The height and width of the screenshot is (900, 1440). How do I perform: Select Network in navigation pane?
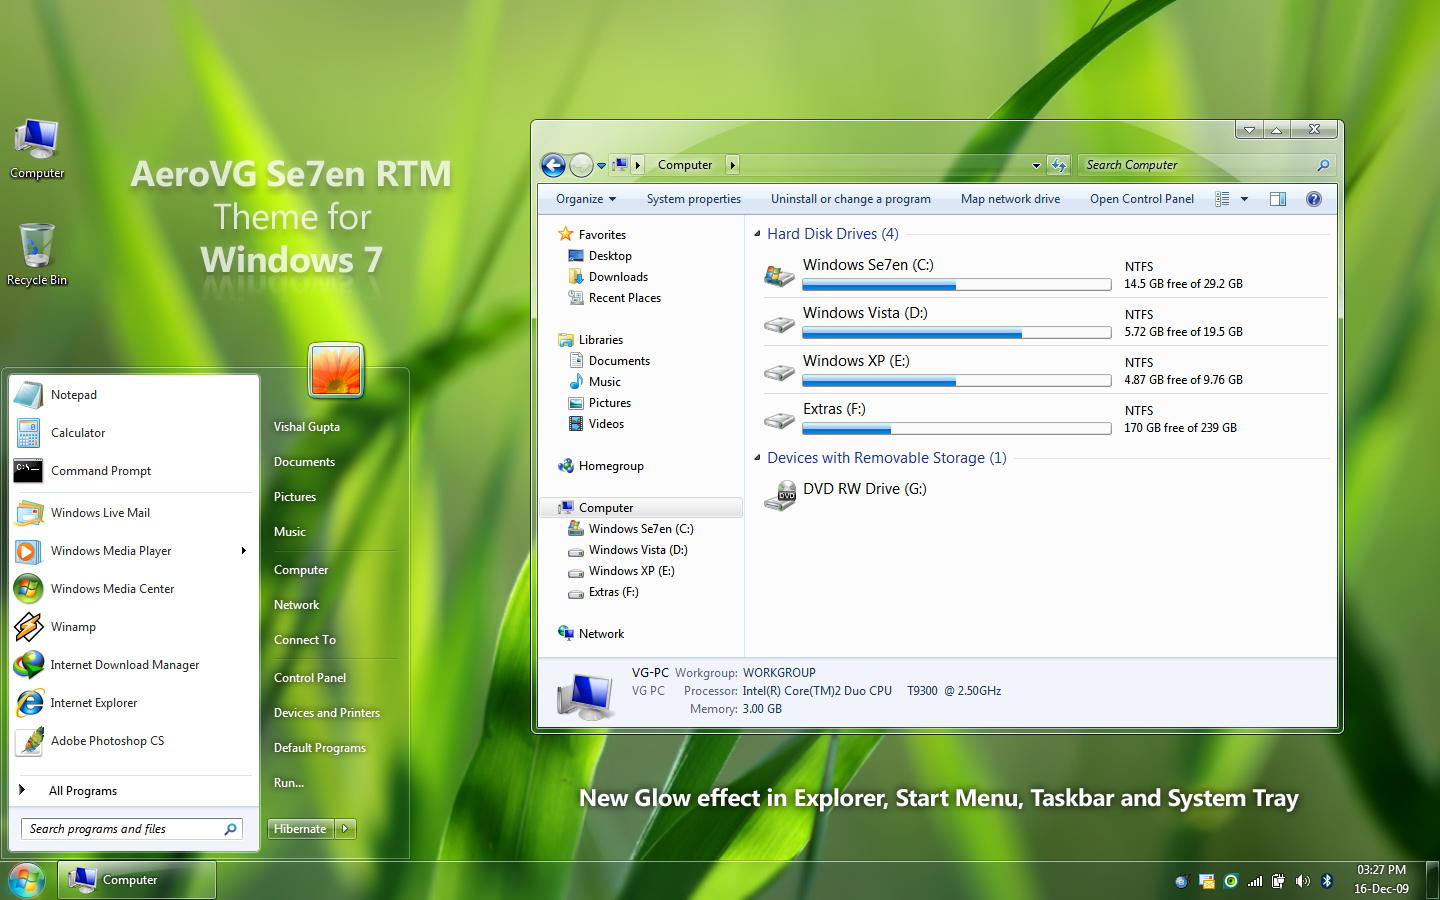[601, 634]
